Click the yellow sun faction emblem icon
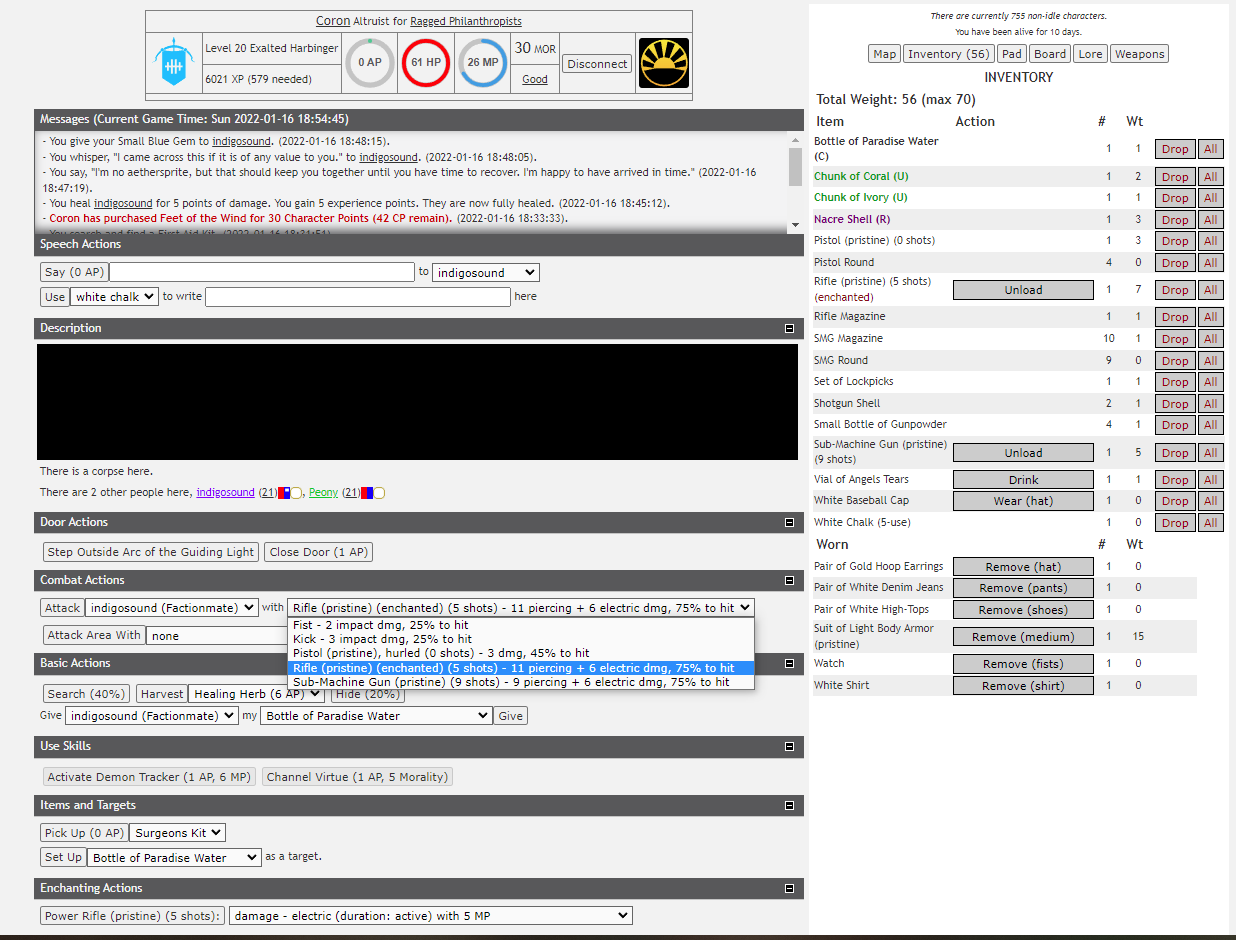This screenshot has width=1236, height=940. (664, 63)
